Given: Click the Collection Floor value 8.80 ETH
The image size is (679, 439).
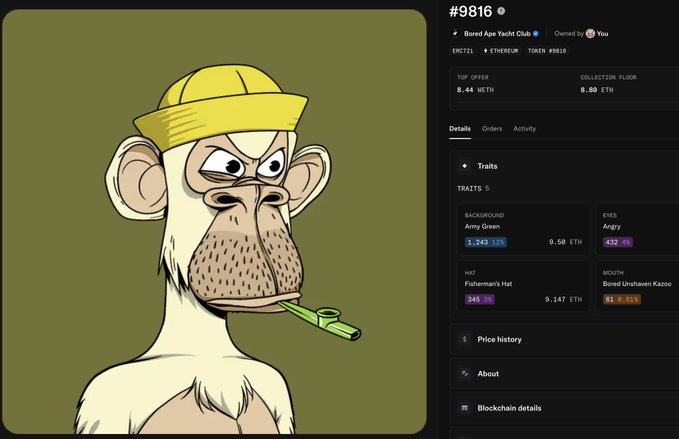Looking at the screenshot, I should point(597,90).
